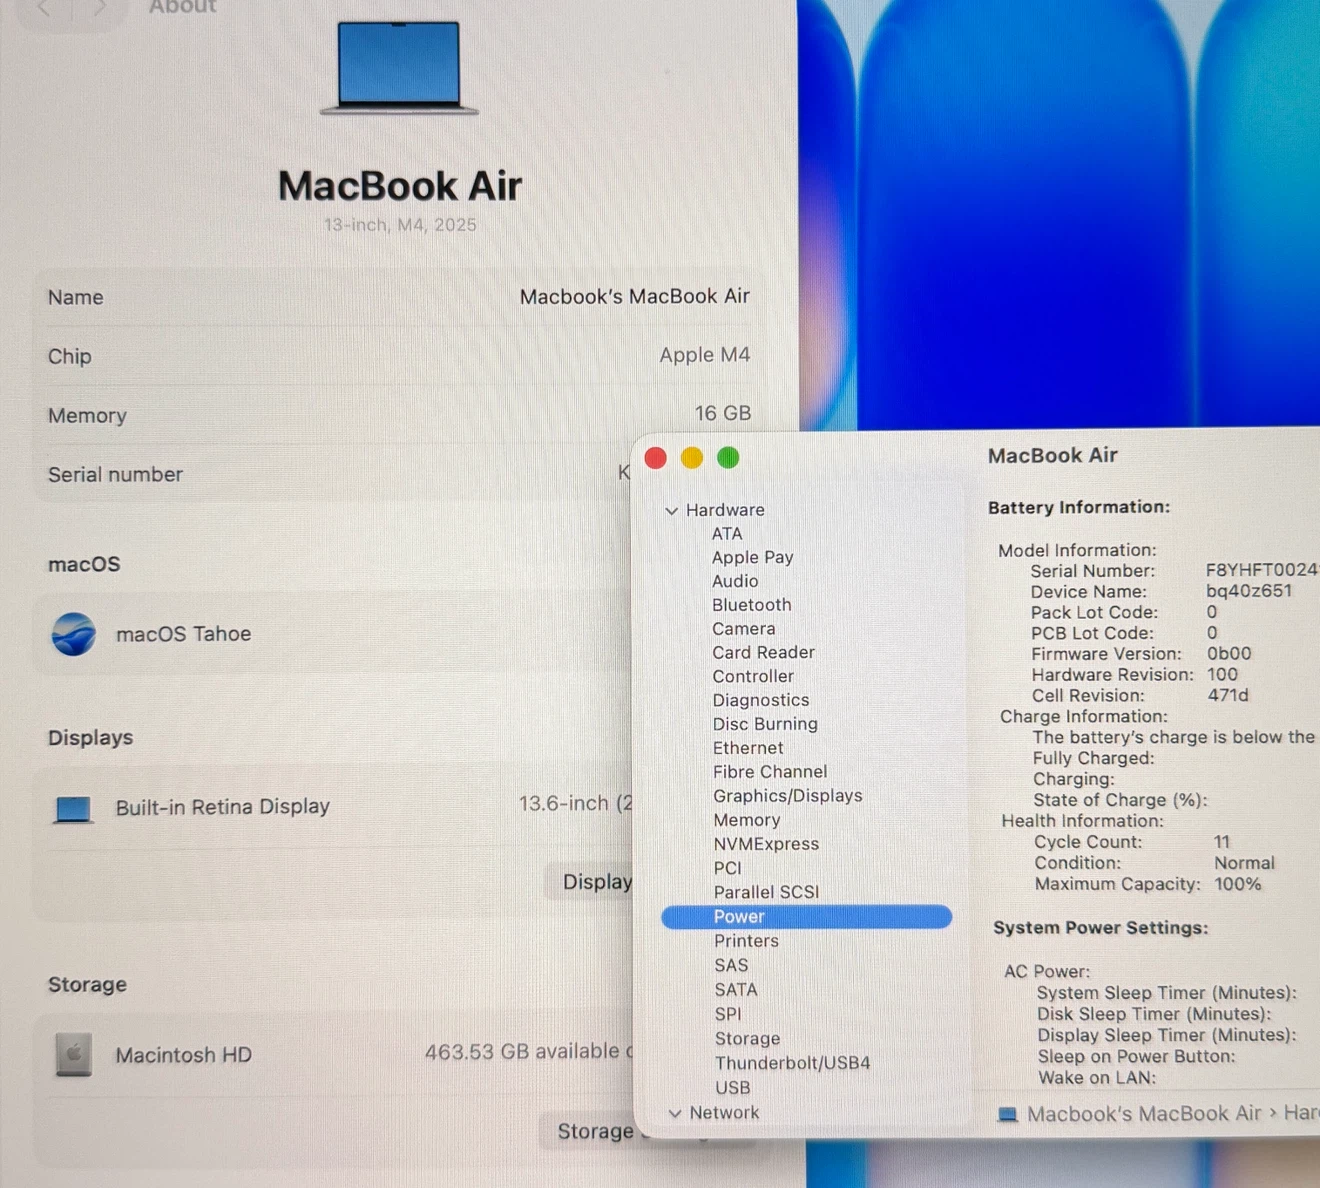Image resolution: width=1320 pixels, height=1188 pixels.
Task: Select the highlighted Power entry
Action: click(806, 917)
